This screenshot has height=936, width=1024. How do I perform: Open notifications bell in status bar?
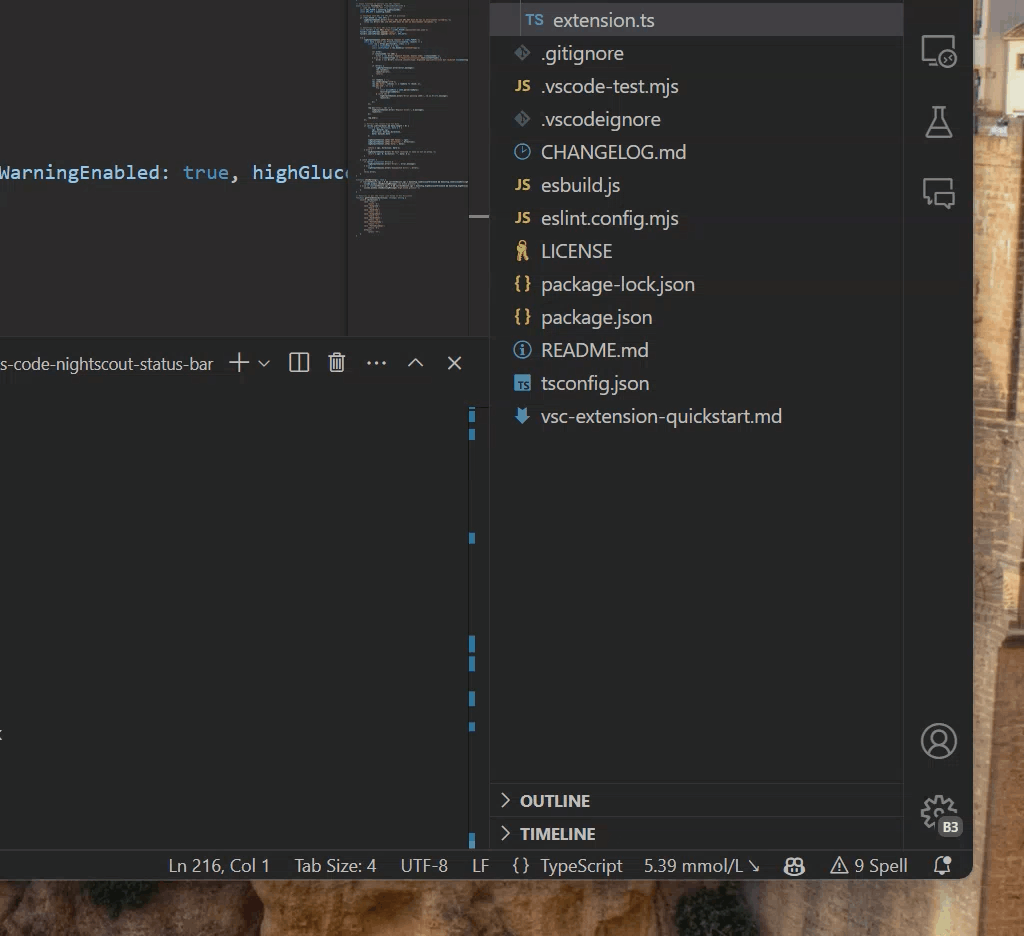942,865
